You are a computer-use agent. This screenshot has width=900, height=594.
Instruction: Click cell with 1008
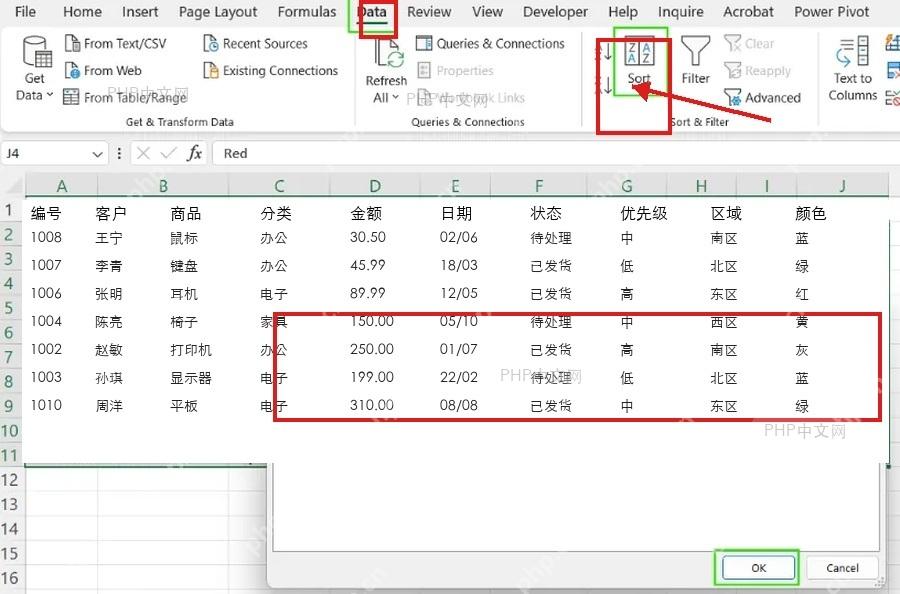point(46,237)
